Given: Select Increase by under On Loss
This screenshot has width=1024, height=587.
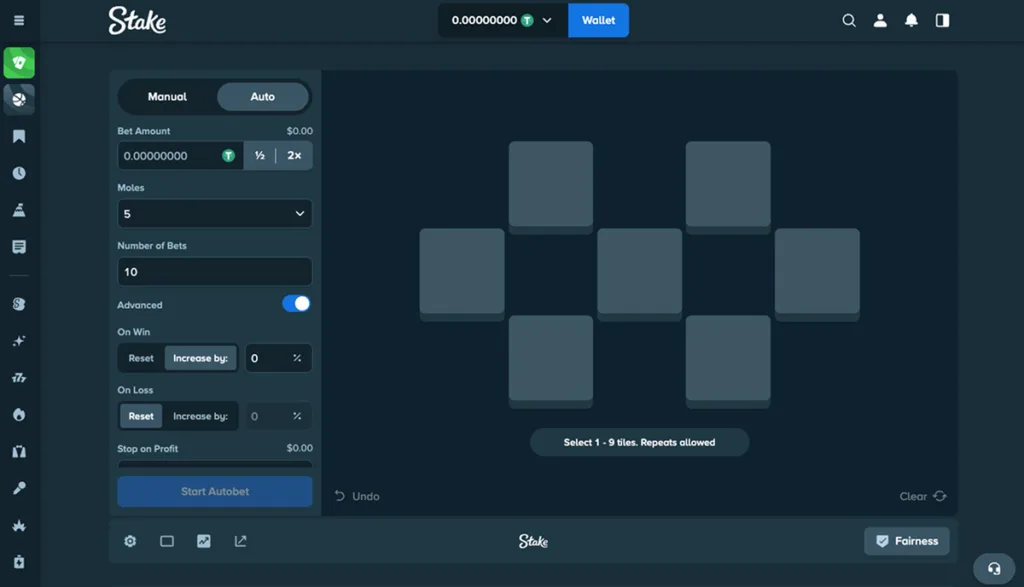Looking at the screenshot, I should (200, 416).
